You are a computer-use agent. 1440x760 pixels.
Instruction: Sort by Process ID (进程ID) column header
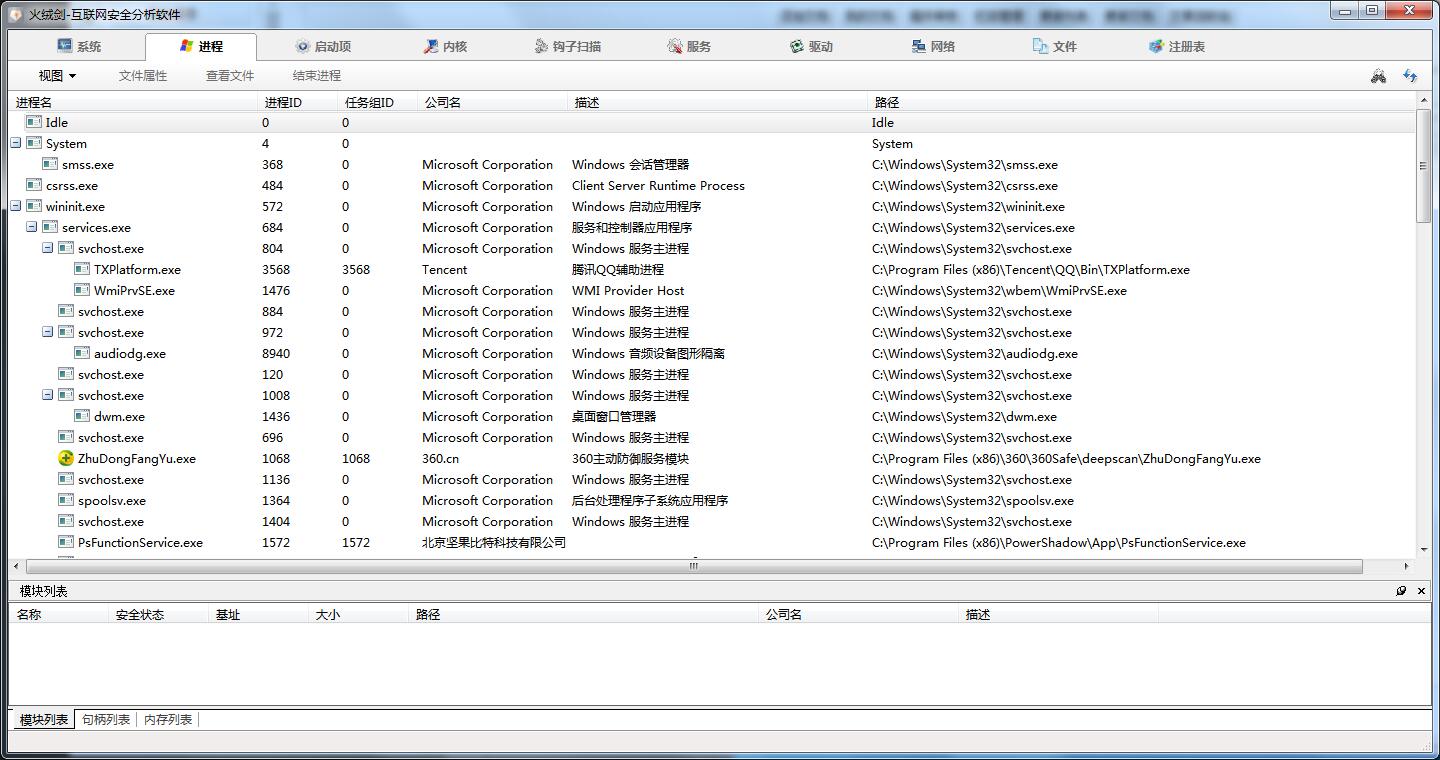[x=283, y=103]
